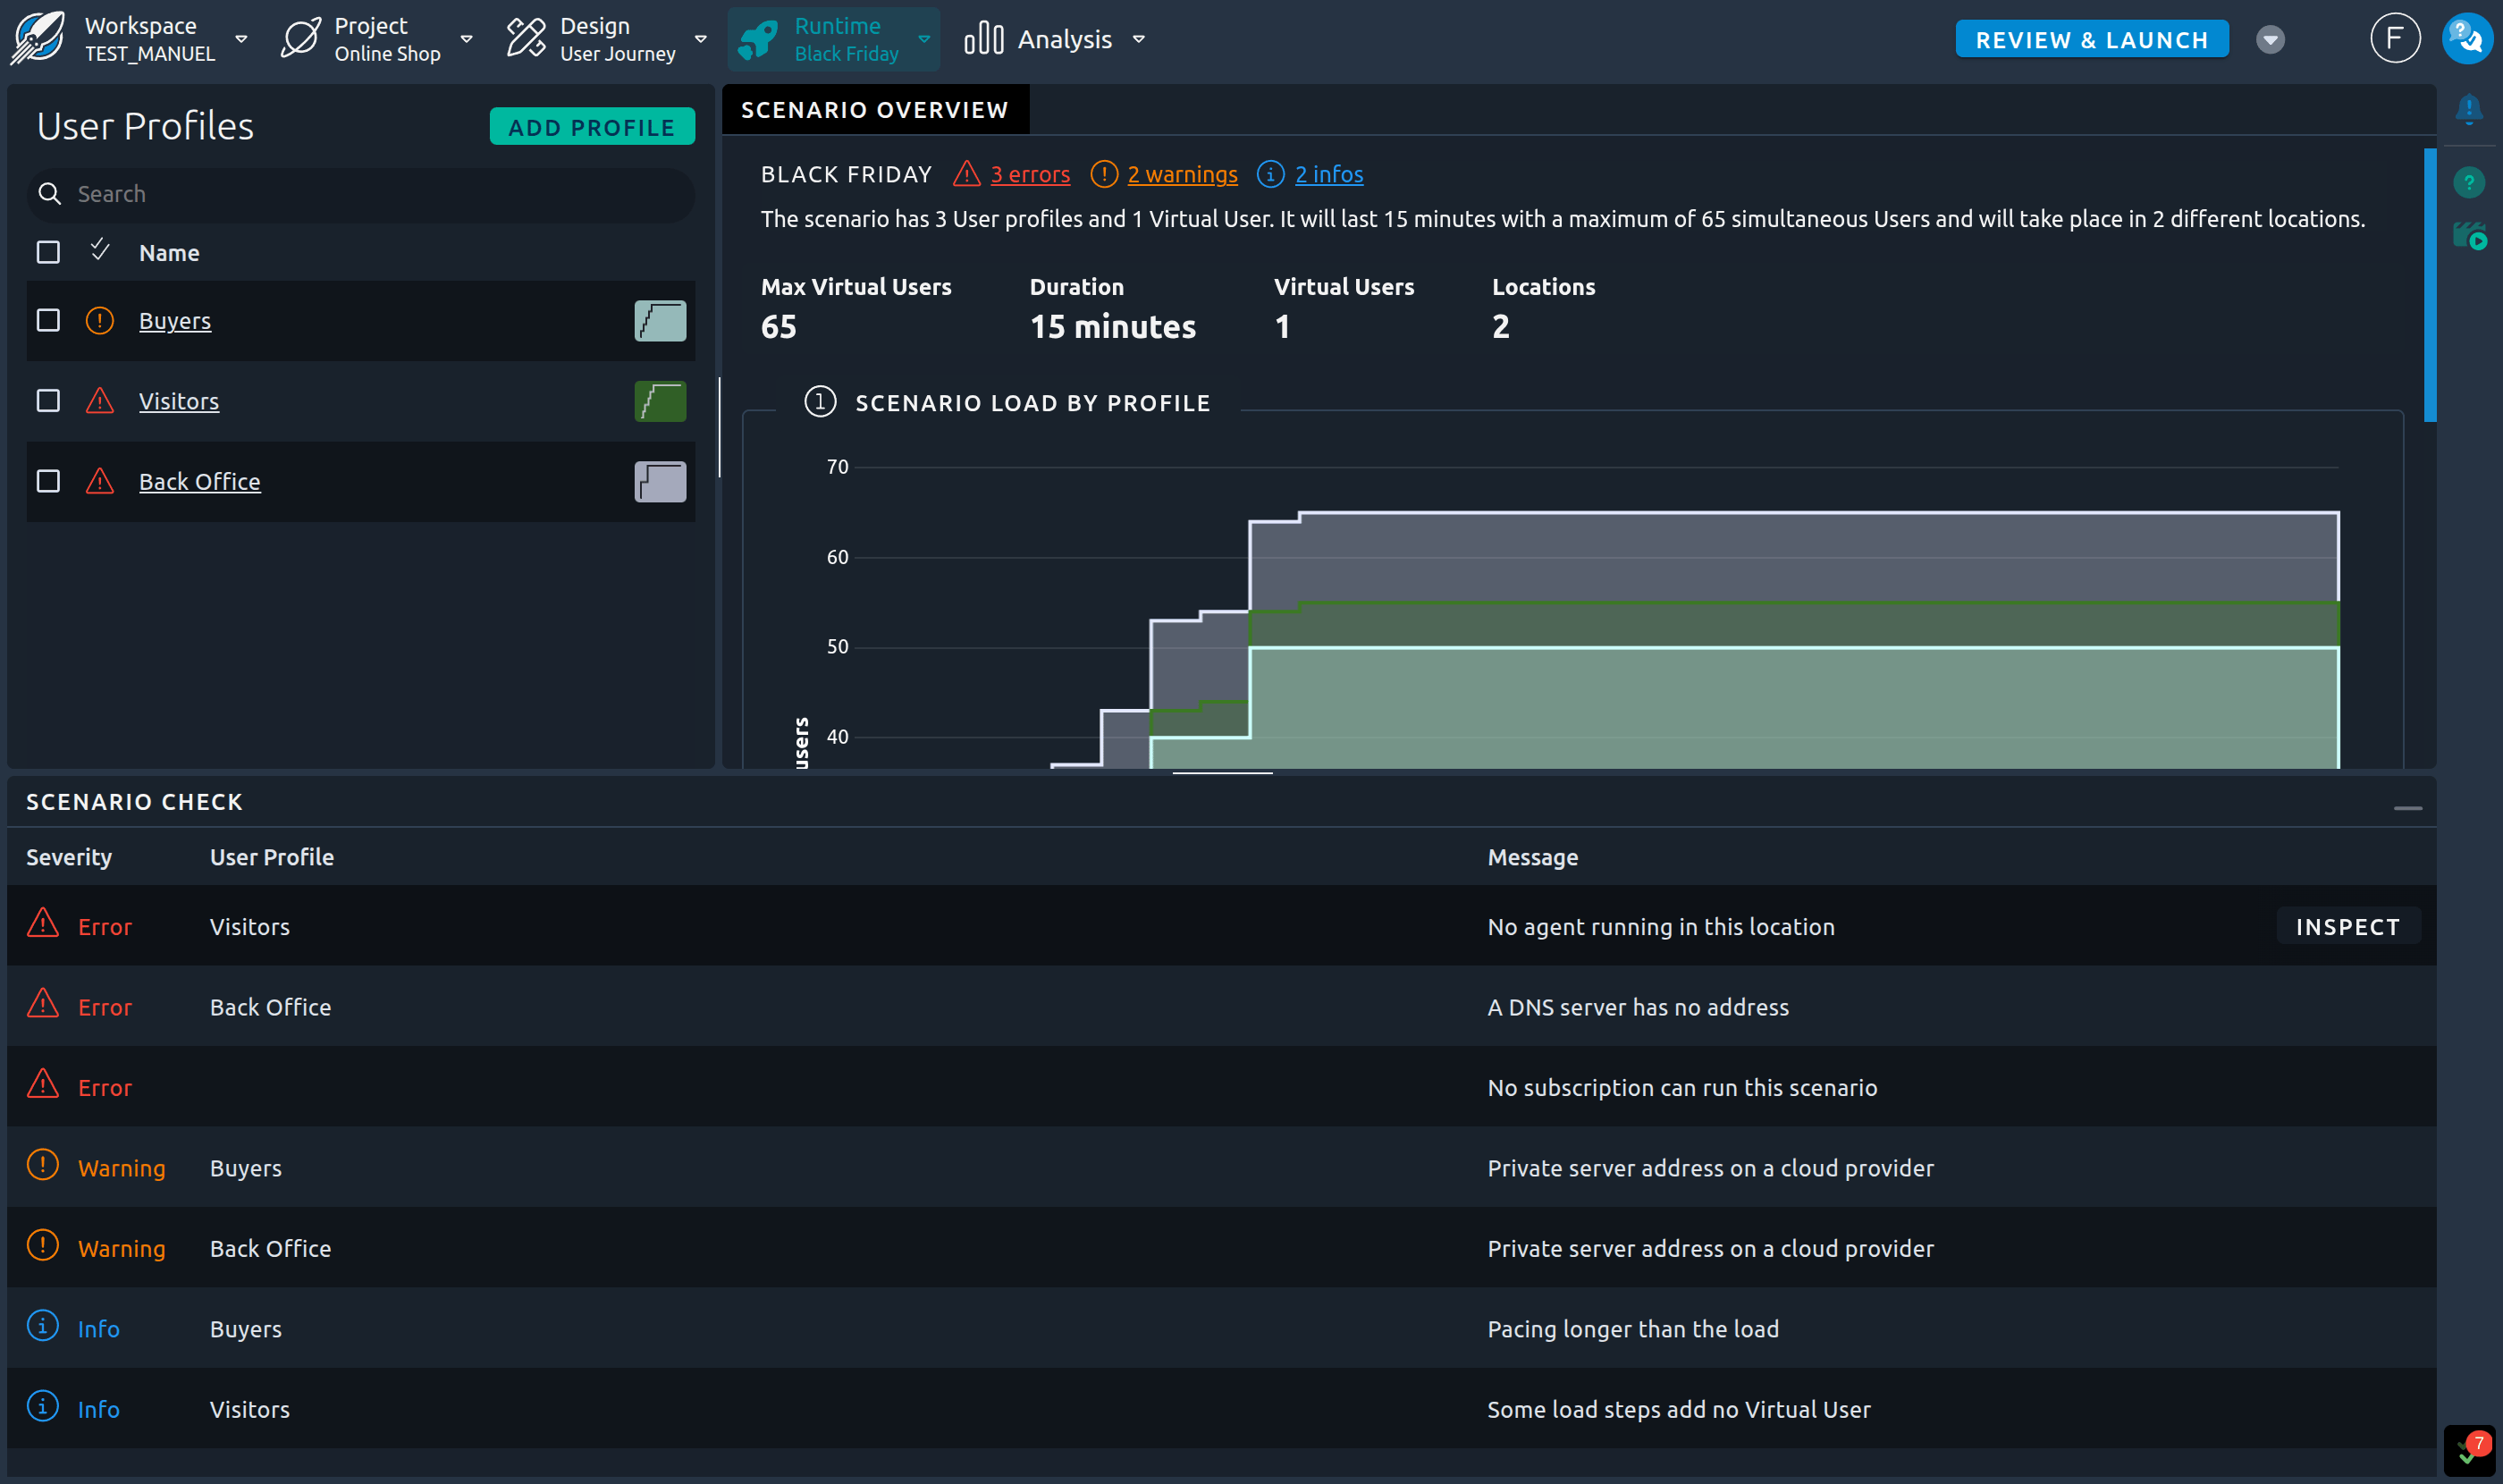Click the Visitors green load profile thumbnail
This screenshot has height=1484, width=2503.
tap(660, 401)
